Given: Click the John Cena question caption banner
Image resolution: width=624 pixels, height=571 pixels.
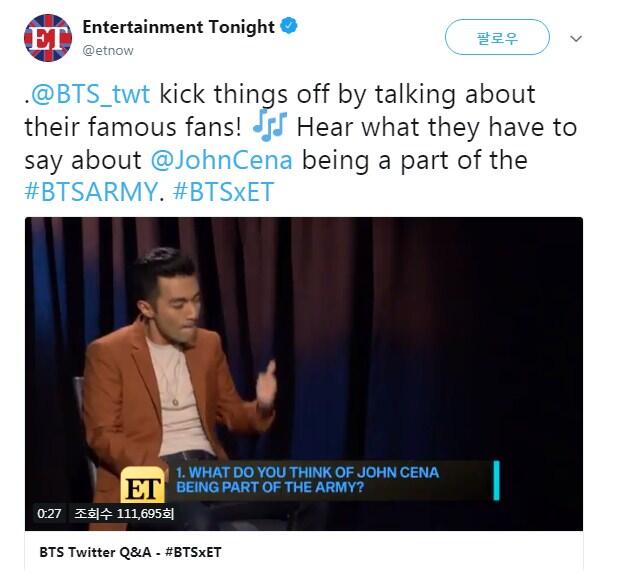Looking at the screenshot, I should (x=307, y=479).
